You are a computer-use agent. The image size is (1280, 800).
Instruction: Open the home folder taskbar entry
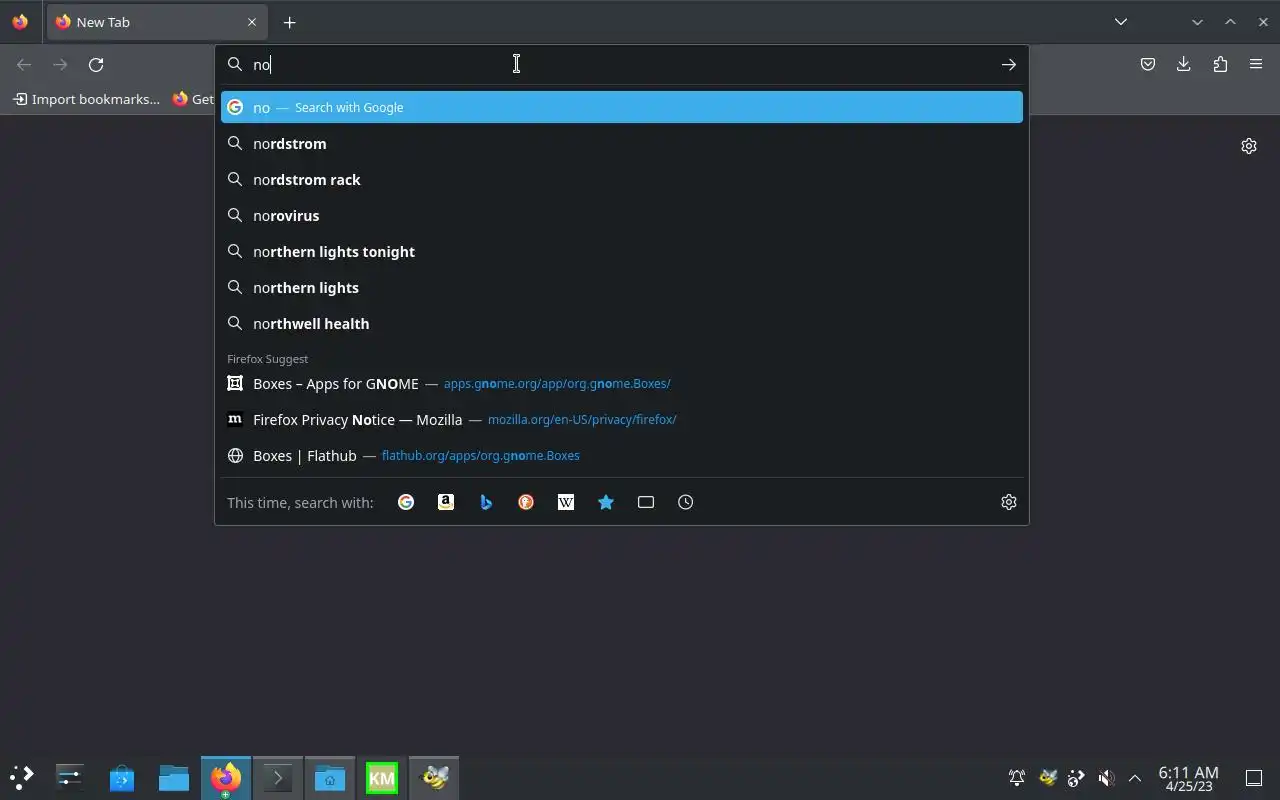click(x=330, y=777)
